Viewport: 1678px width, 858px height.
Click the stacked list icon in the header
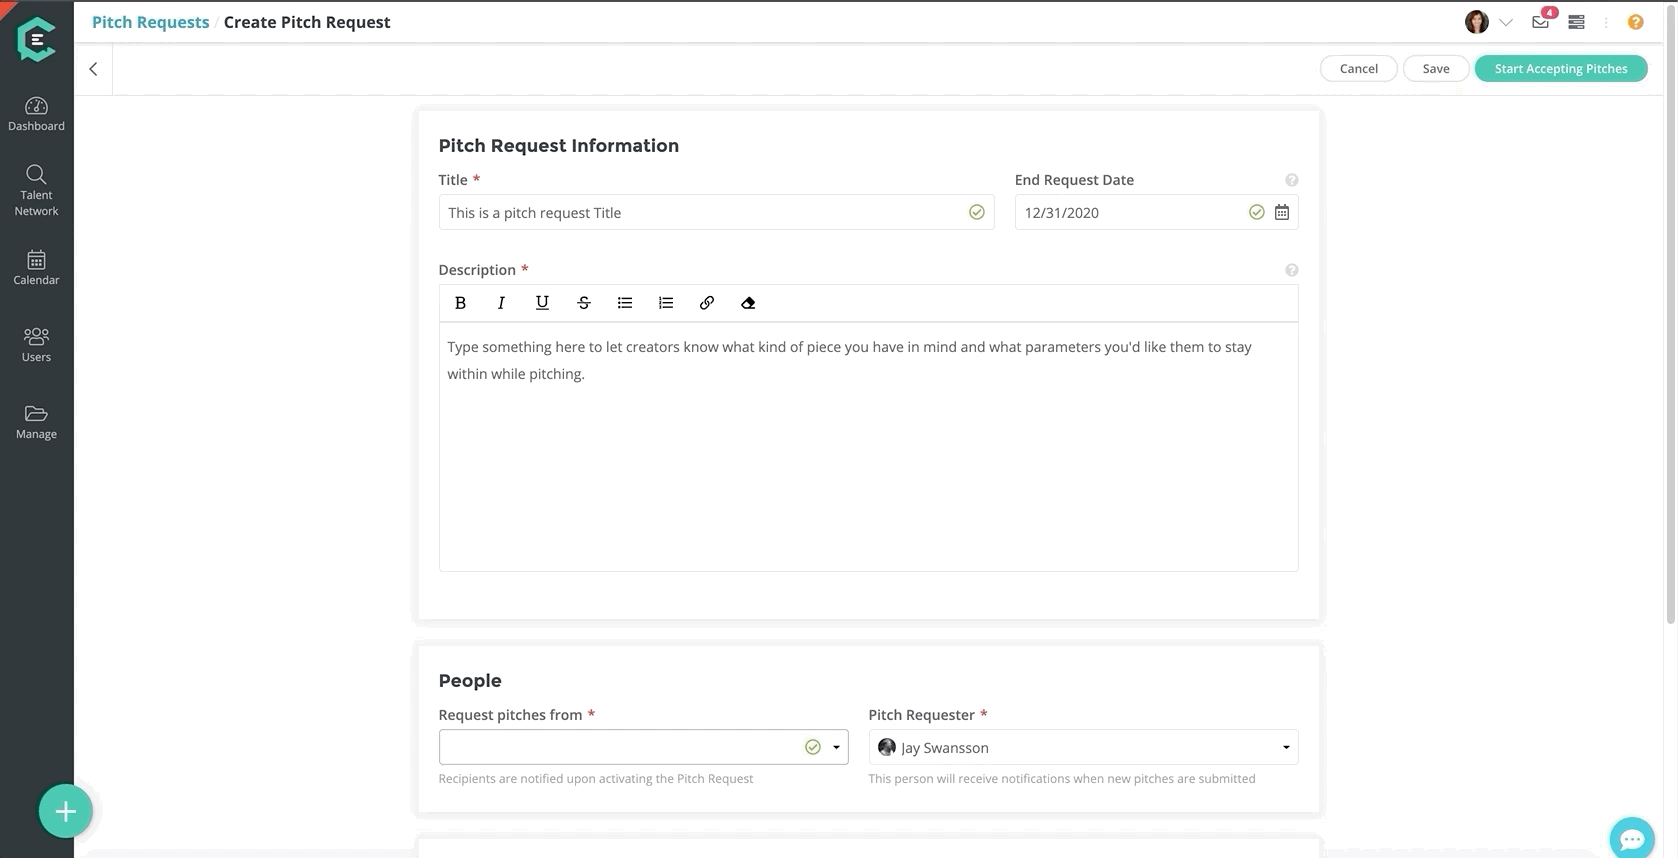pyautogui.click(x=1577, y=22)
